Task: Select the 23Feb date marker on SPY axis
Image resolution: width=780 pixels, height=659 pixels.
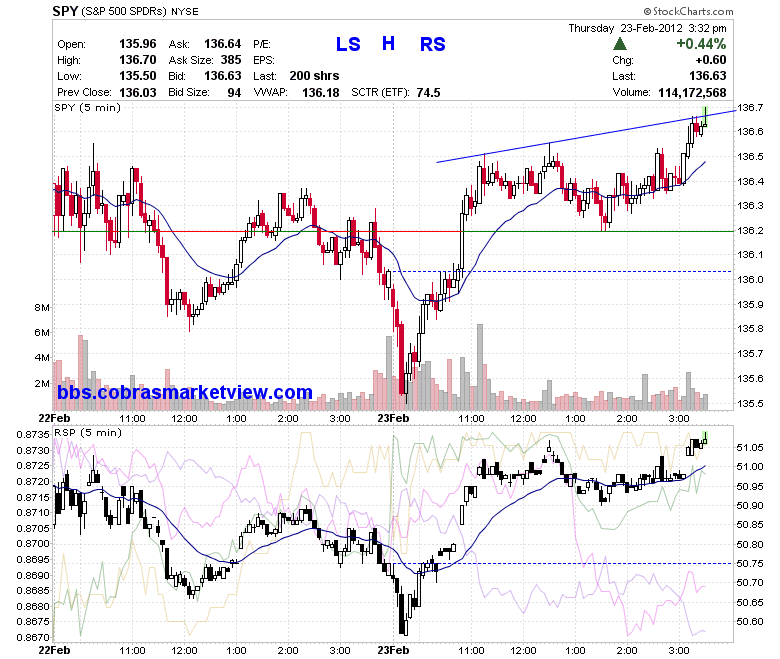Action: coord(393,418)
